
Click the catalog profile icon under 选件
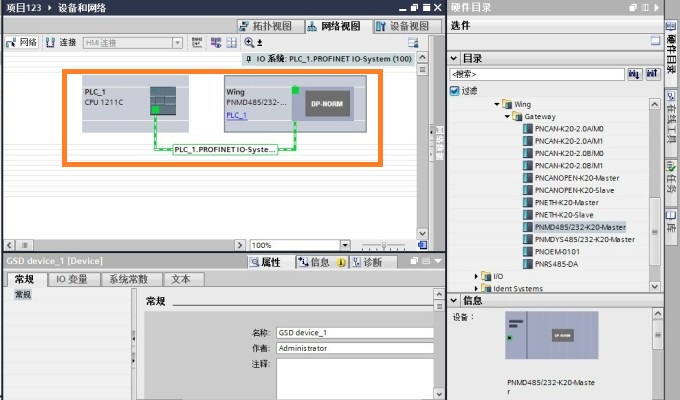[x=655, y=41]
